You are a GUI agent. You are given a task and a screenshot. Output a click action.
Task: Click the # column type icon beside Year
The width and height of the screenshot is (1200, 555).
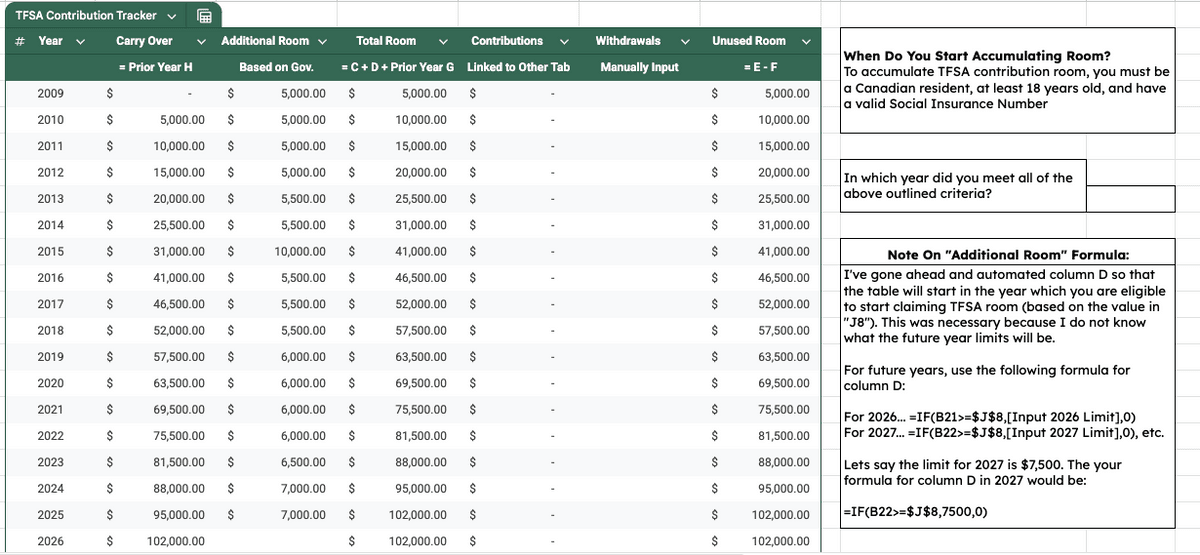click(x=20, y=41)
